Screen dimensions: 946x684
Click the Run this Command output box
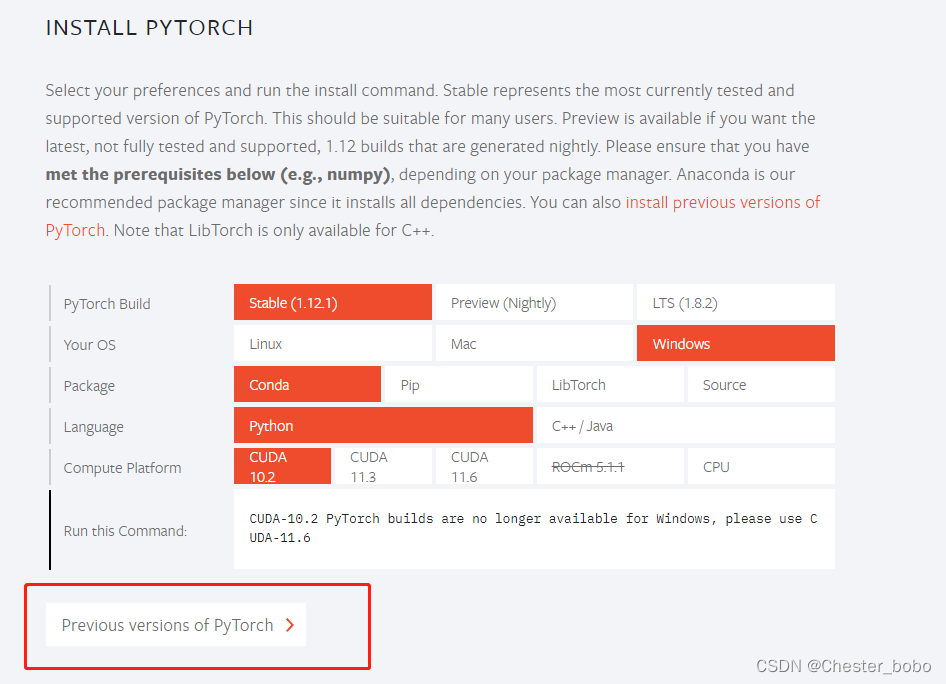[534, 529]
